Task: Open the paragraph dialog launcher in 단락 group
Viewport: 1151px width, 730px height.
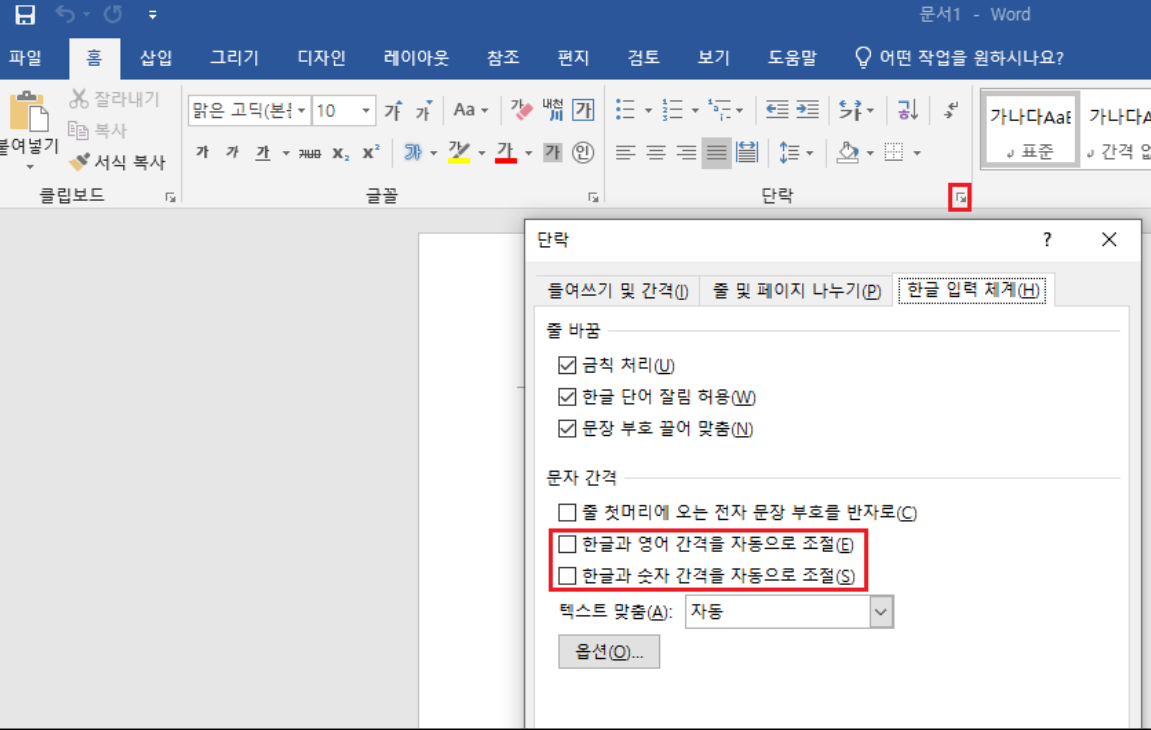Action: (x=960, y=198)
